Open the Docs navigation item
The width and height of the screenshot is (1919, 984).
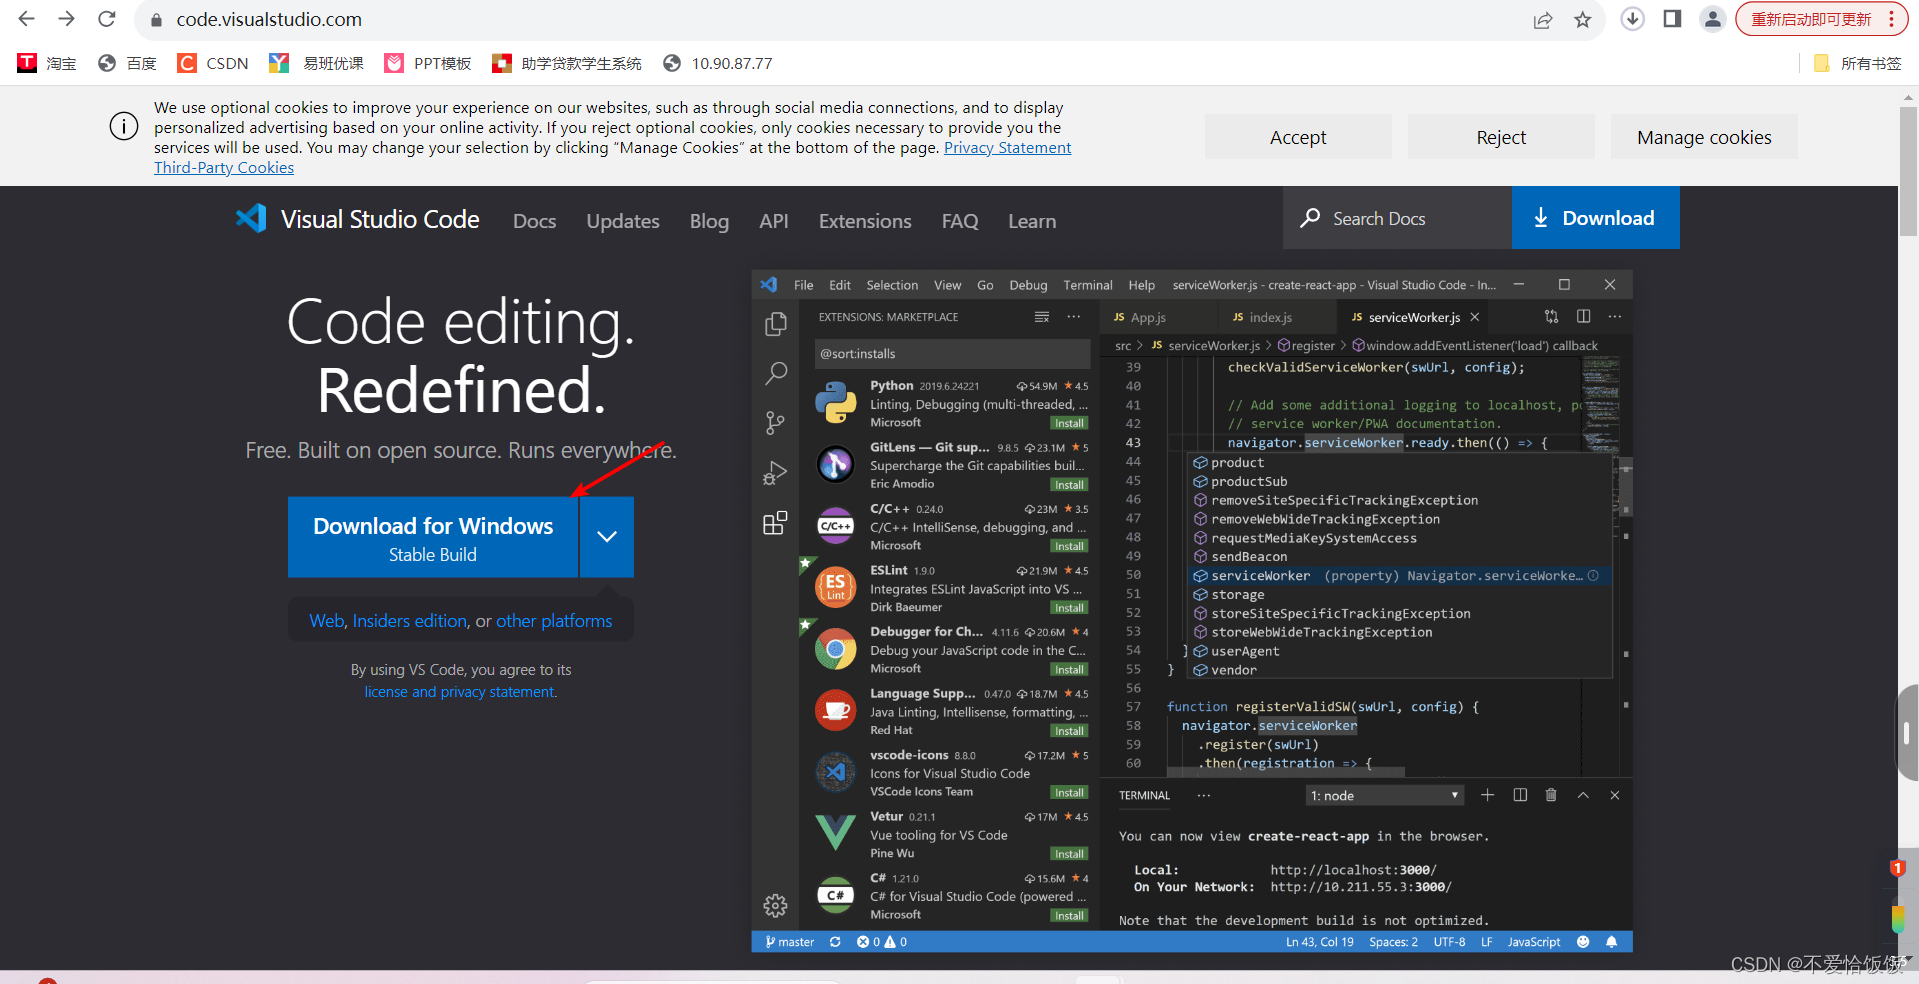[x=534, y=221]
